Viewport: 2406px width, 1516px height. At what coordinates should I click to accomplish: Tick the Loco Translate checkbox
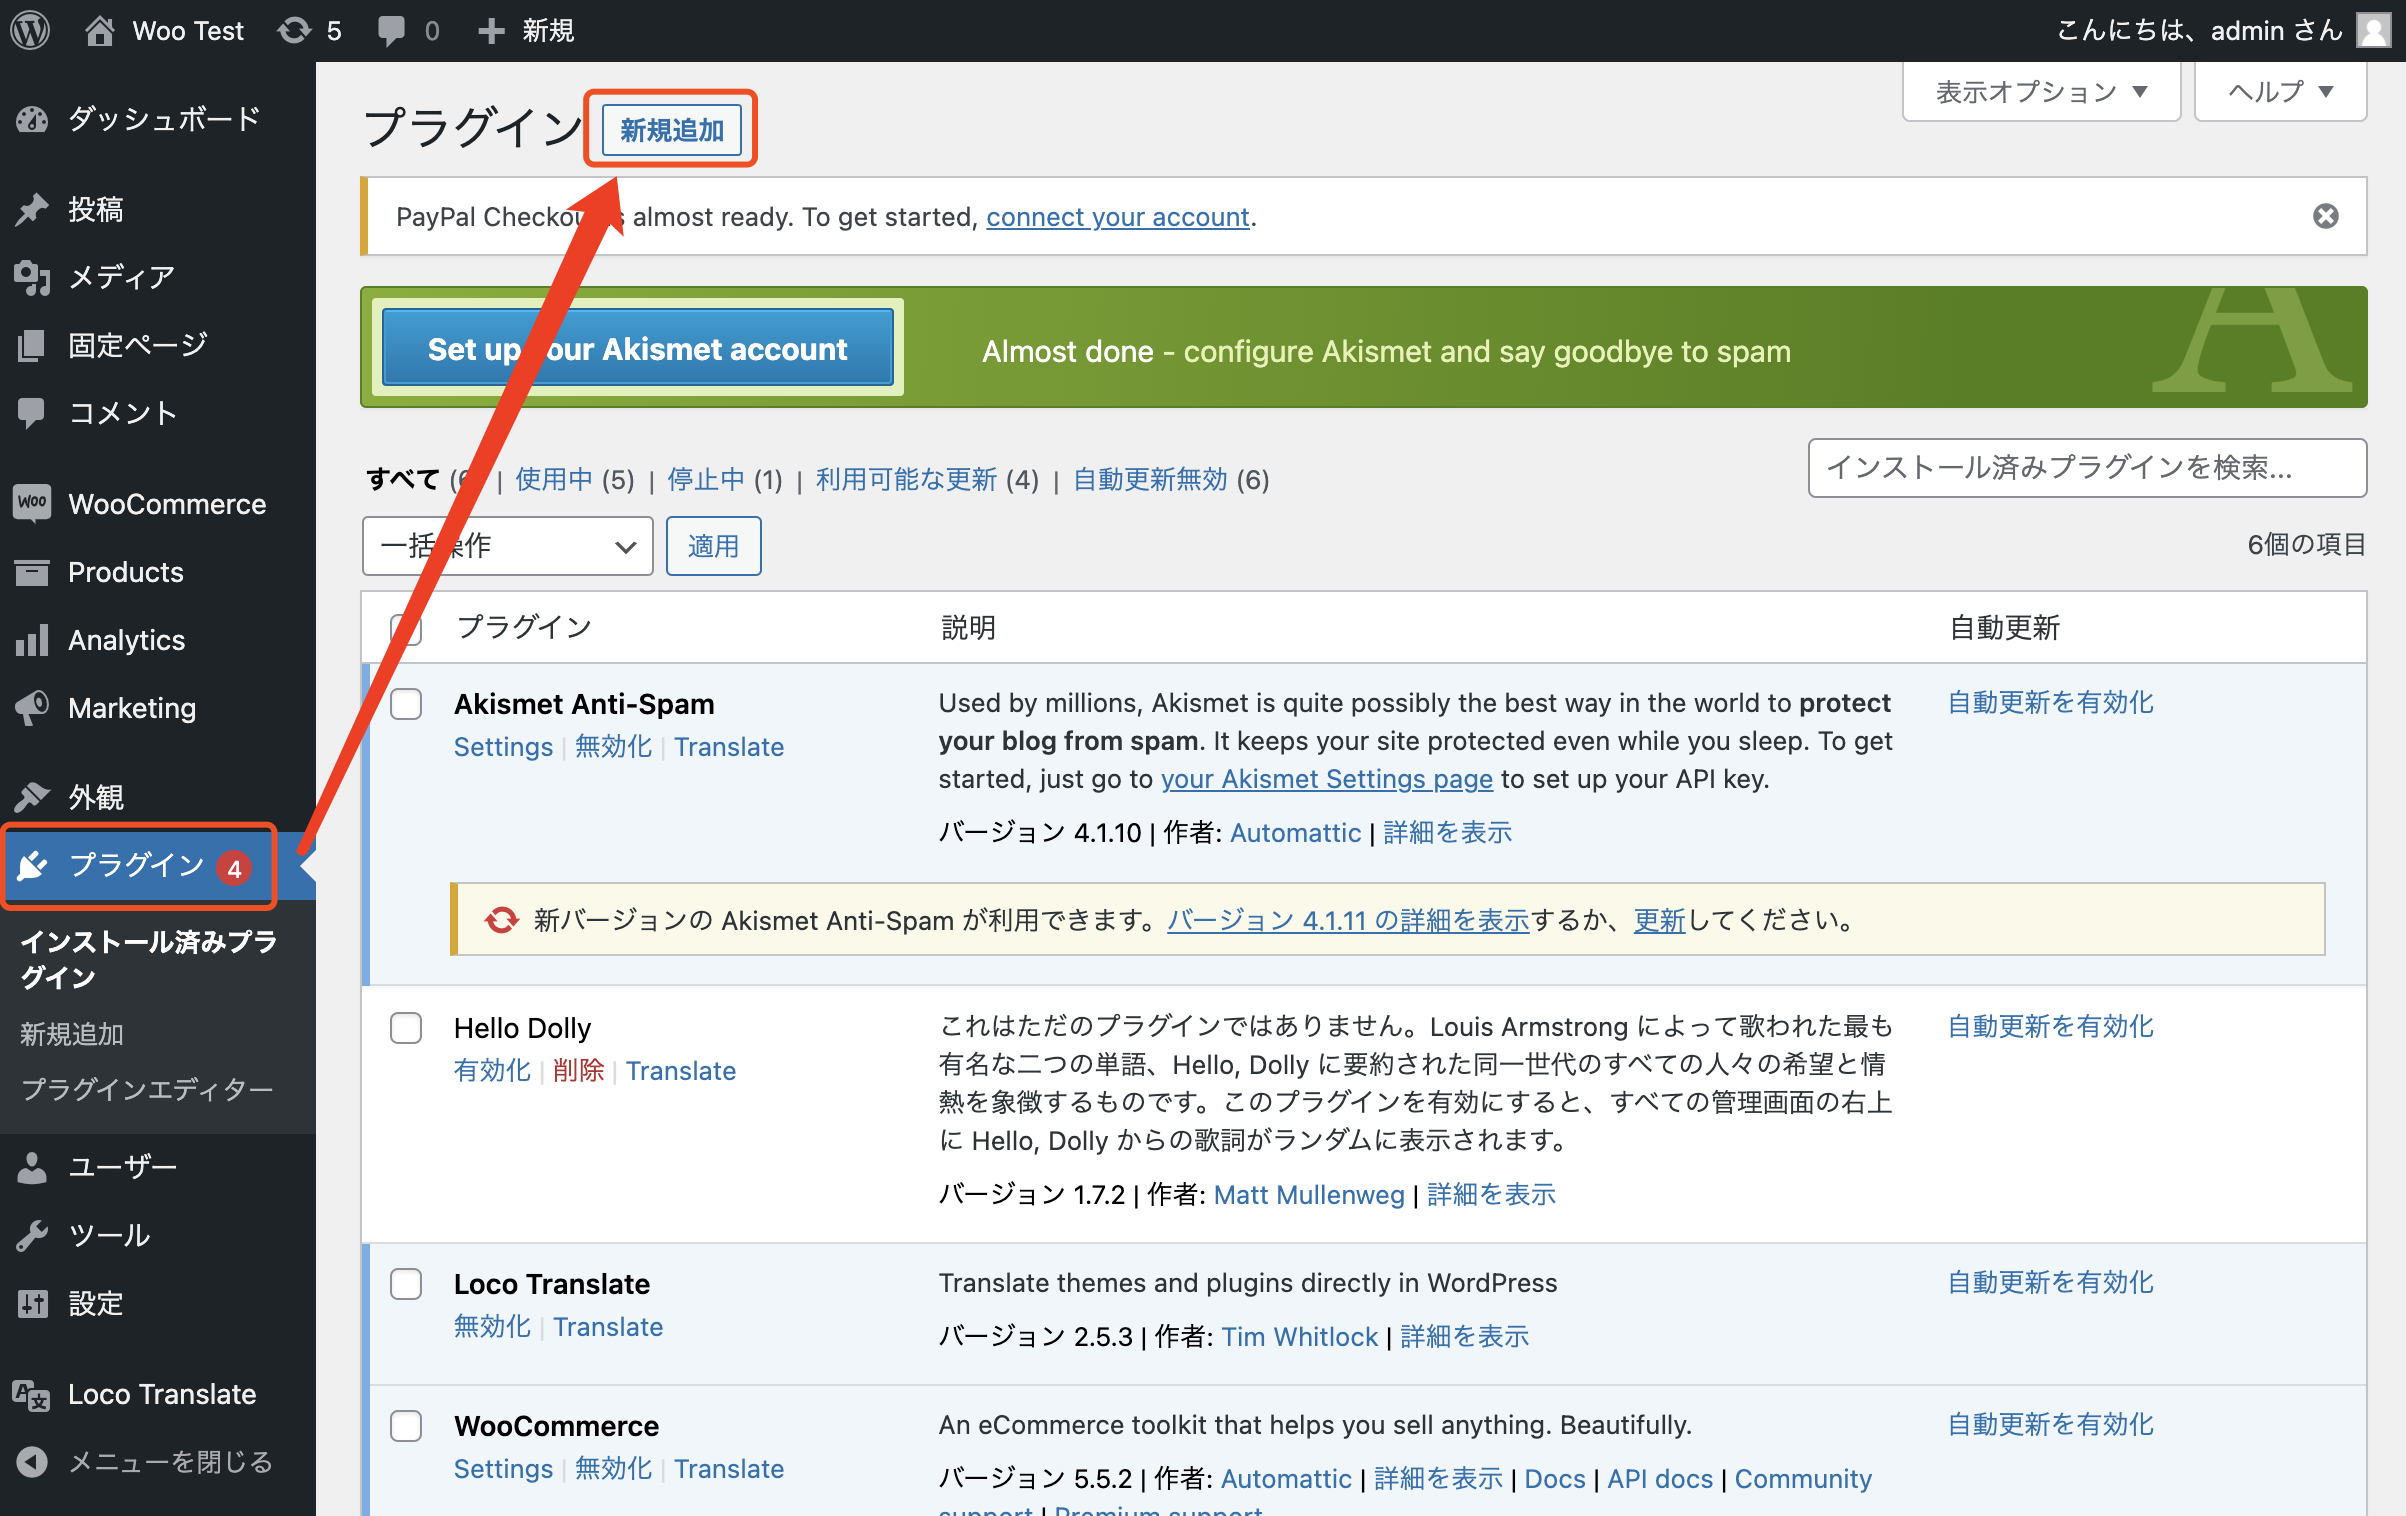[x=406, y=1284]
